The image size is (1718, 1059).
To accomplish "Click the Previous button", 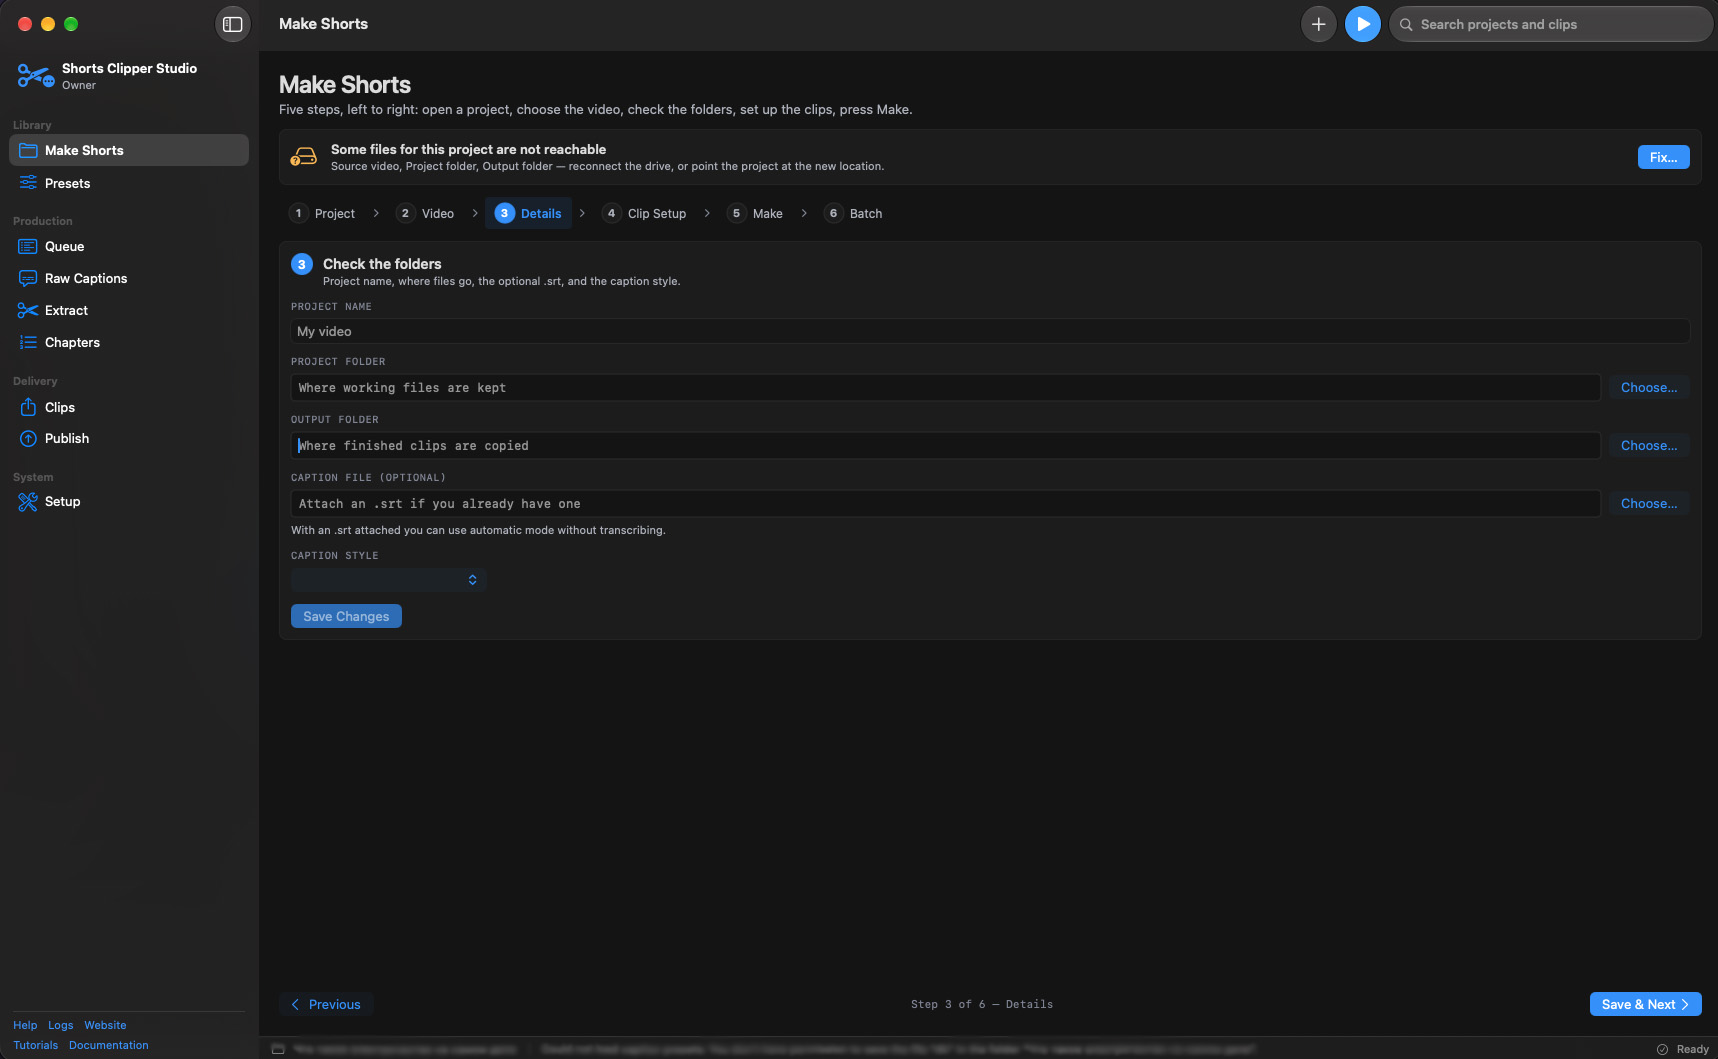I will [326, 1004].
